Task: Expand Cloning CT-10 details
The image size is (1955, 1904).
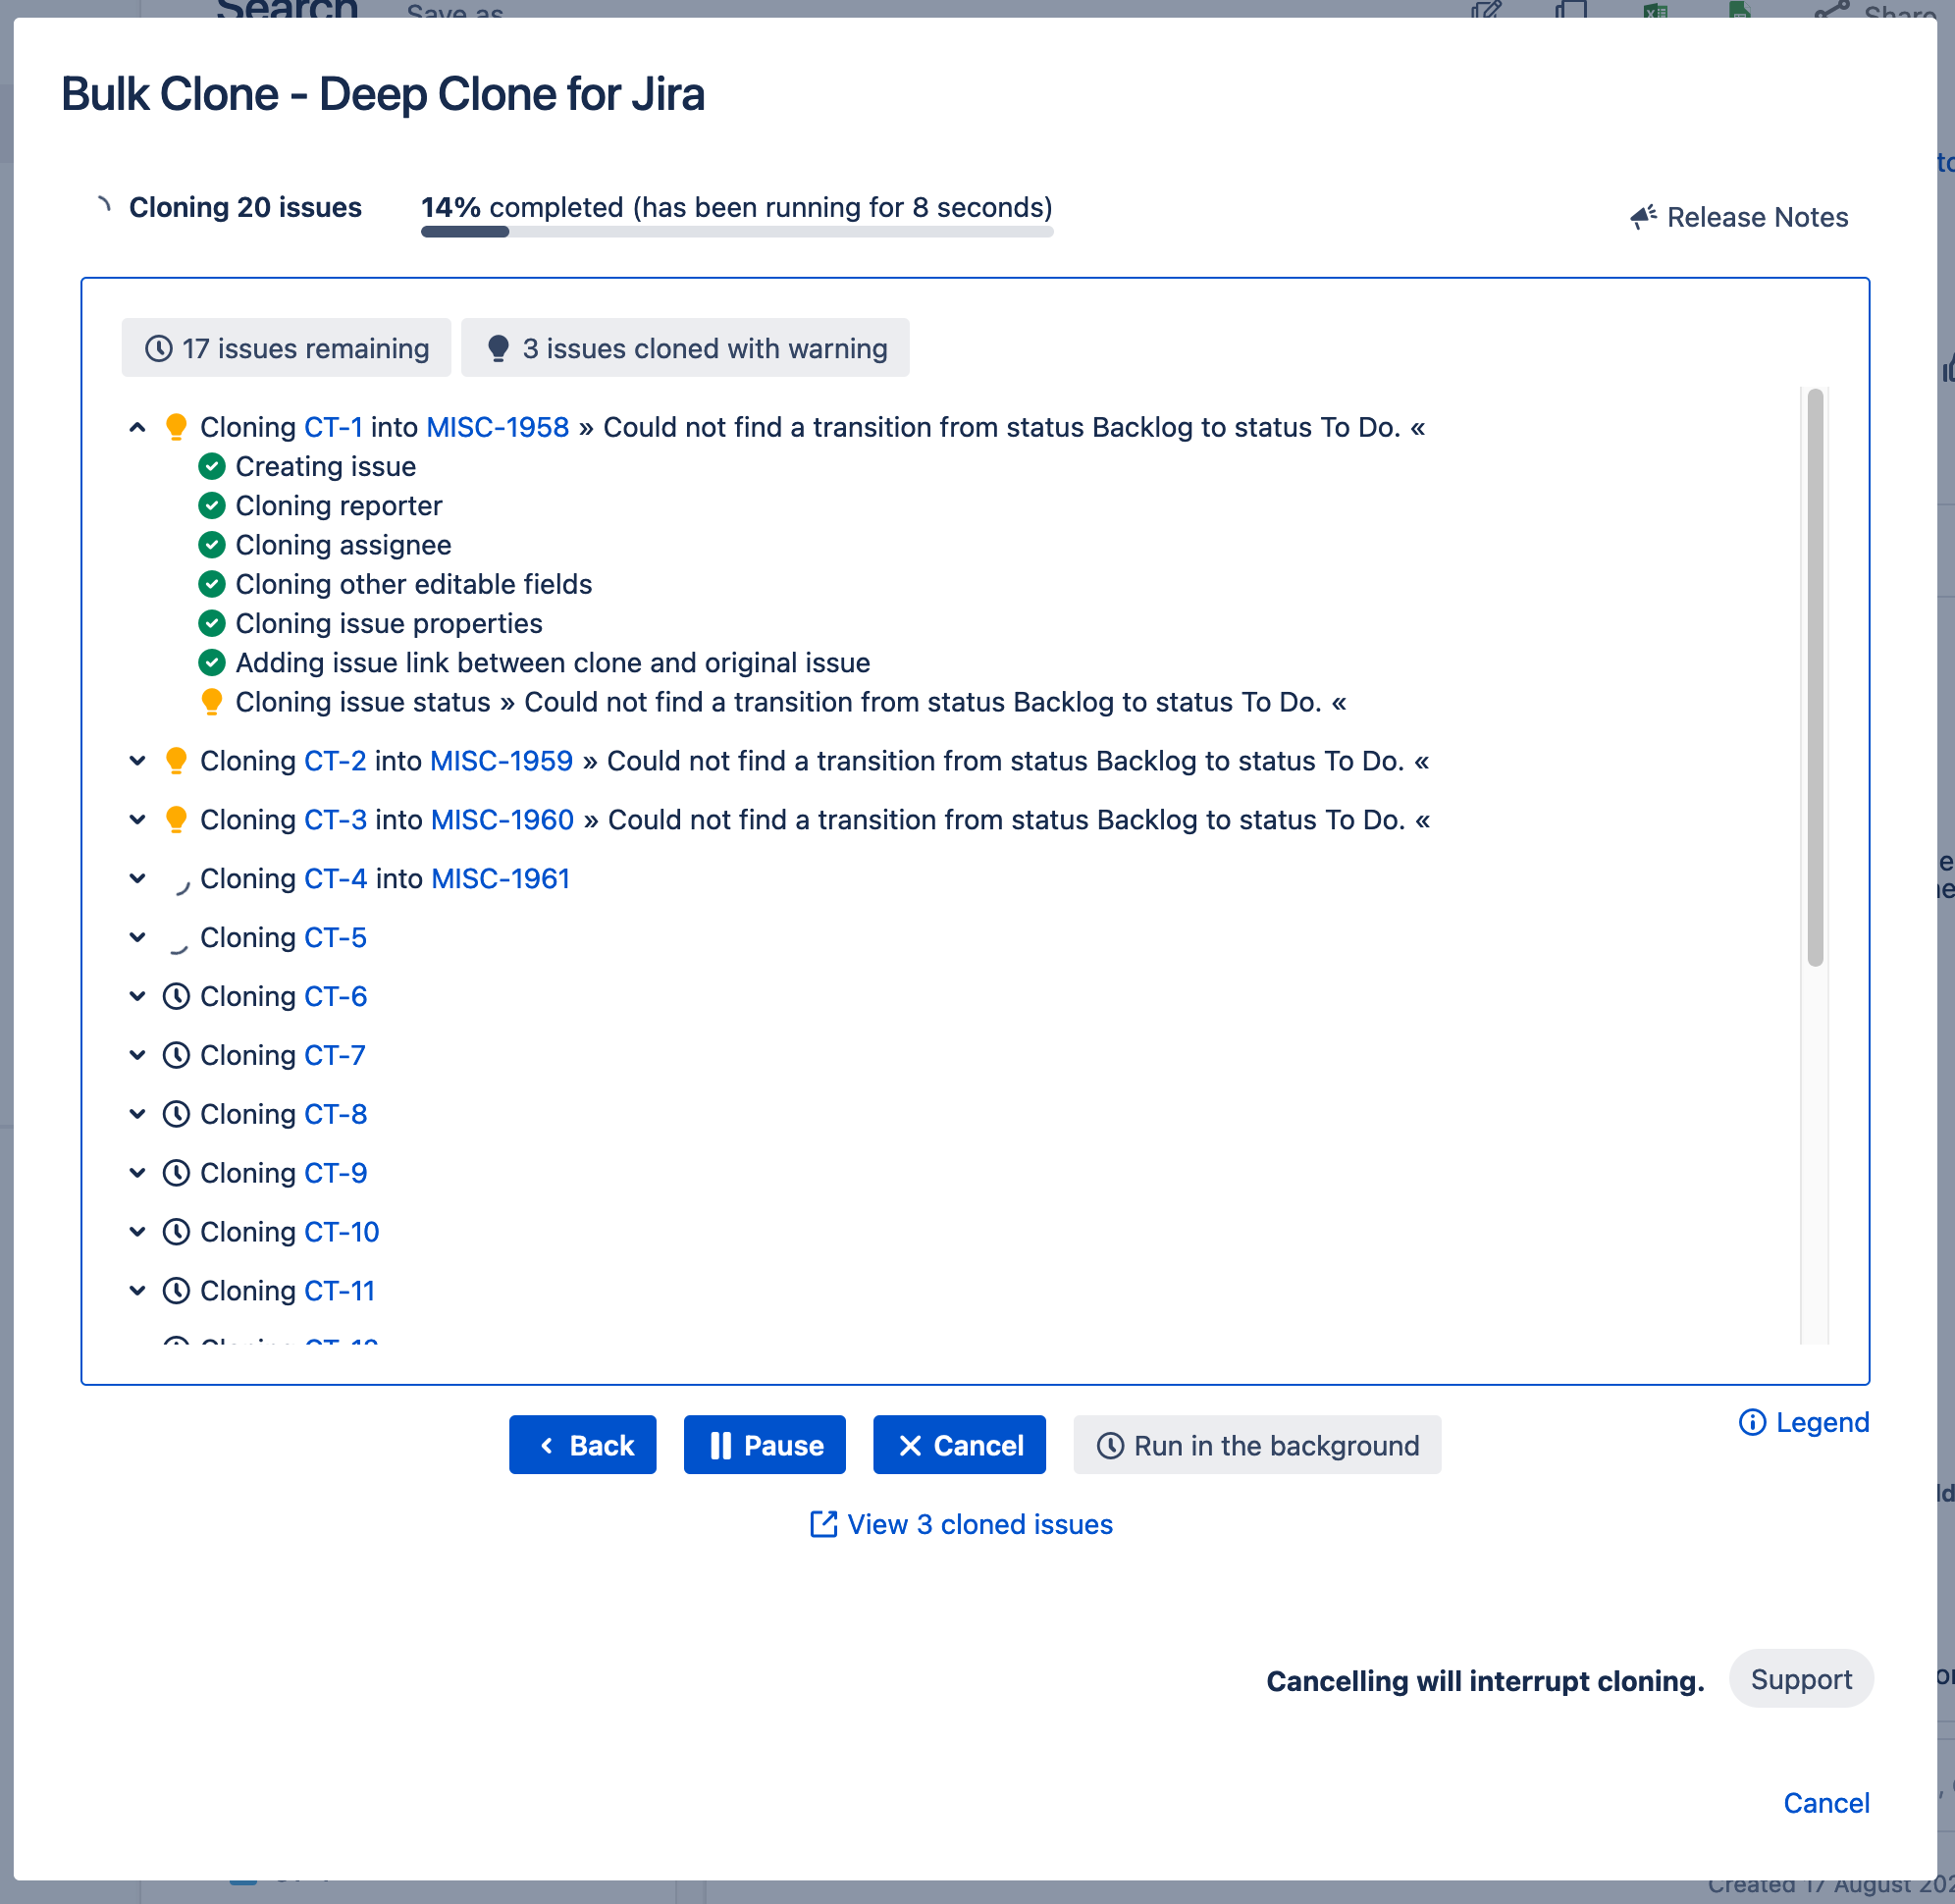Action: click(137, 1231)
